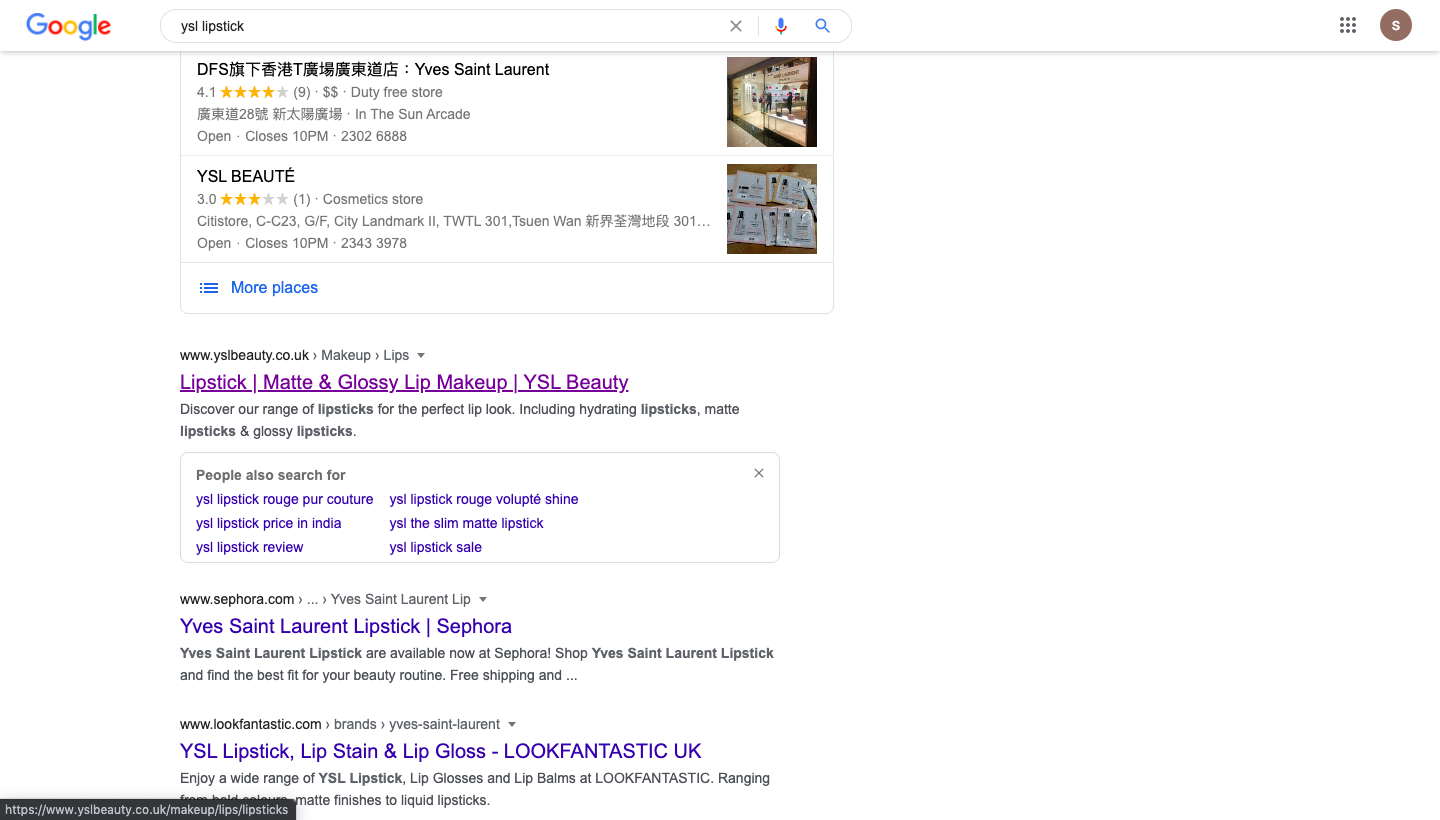
Task: Click the www.yslbeauty.co.uk breadcrumb URL
Action: click(x=244, y=355)
